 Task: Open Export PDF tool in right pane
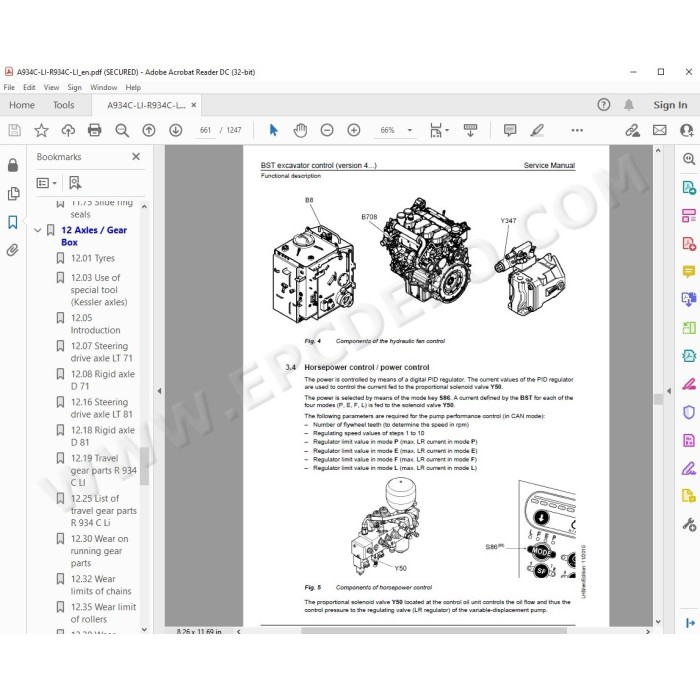688,188
